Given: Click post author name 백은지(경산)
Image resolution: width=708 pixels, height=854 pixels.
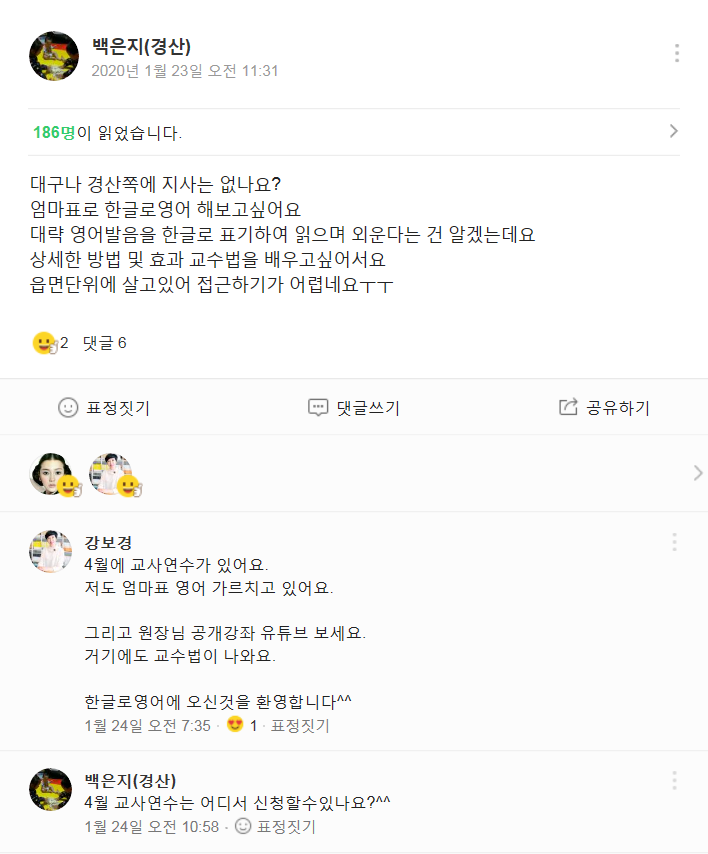Looking at the screenshot, I should 140,47.
